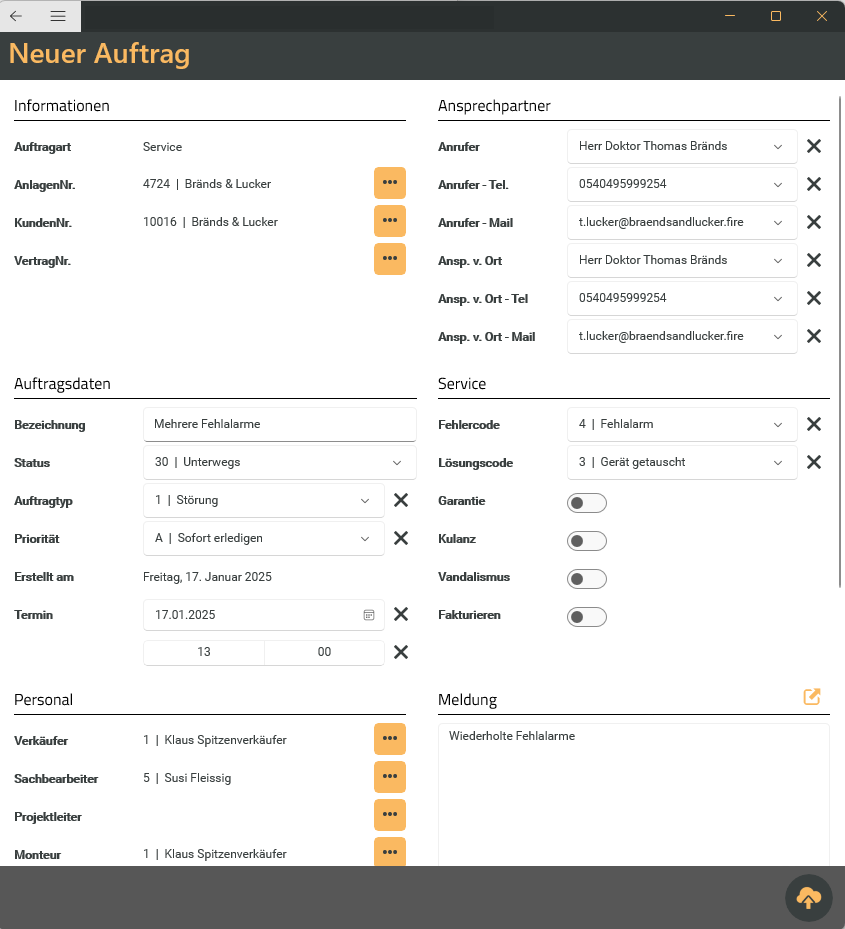Expand the Status dropdown
The image size is (845, 929).
point(398,463)
